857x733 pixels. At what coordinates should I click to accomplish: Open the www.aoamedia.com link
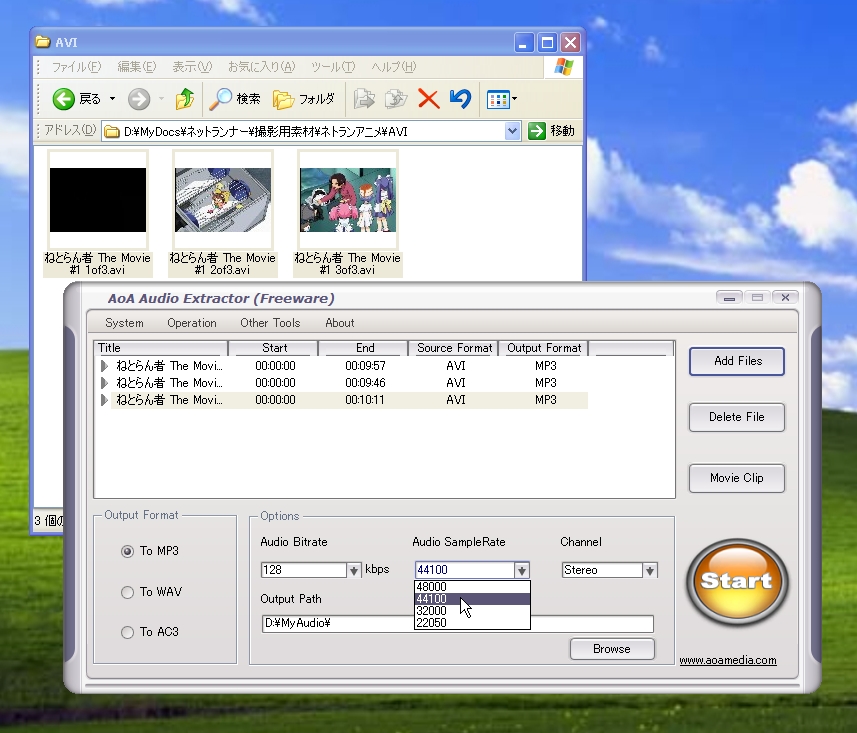(727, 660)
